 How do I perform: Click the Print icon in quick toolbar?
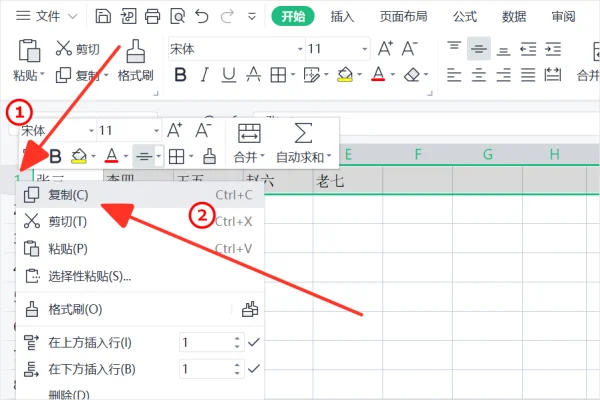click(152, 16)
